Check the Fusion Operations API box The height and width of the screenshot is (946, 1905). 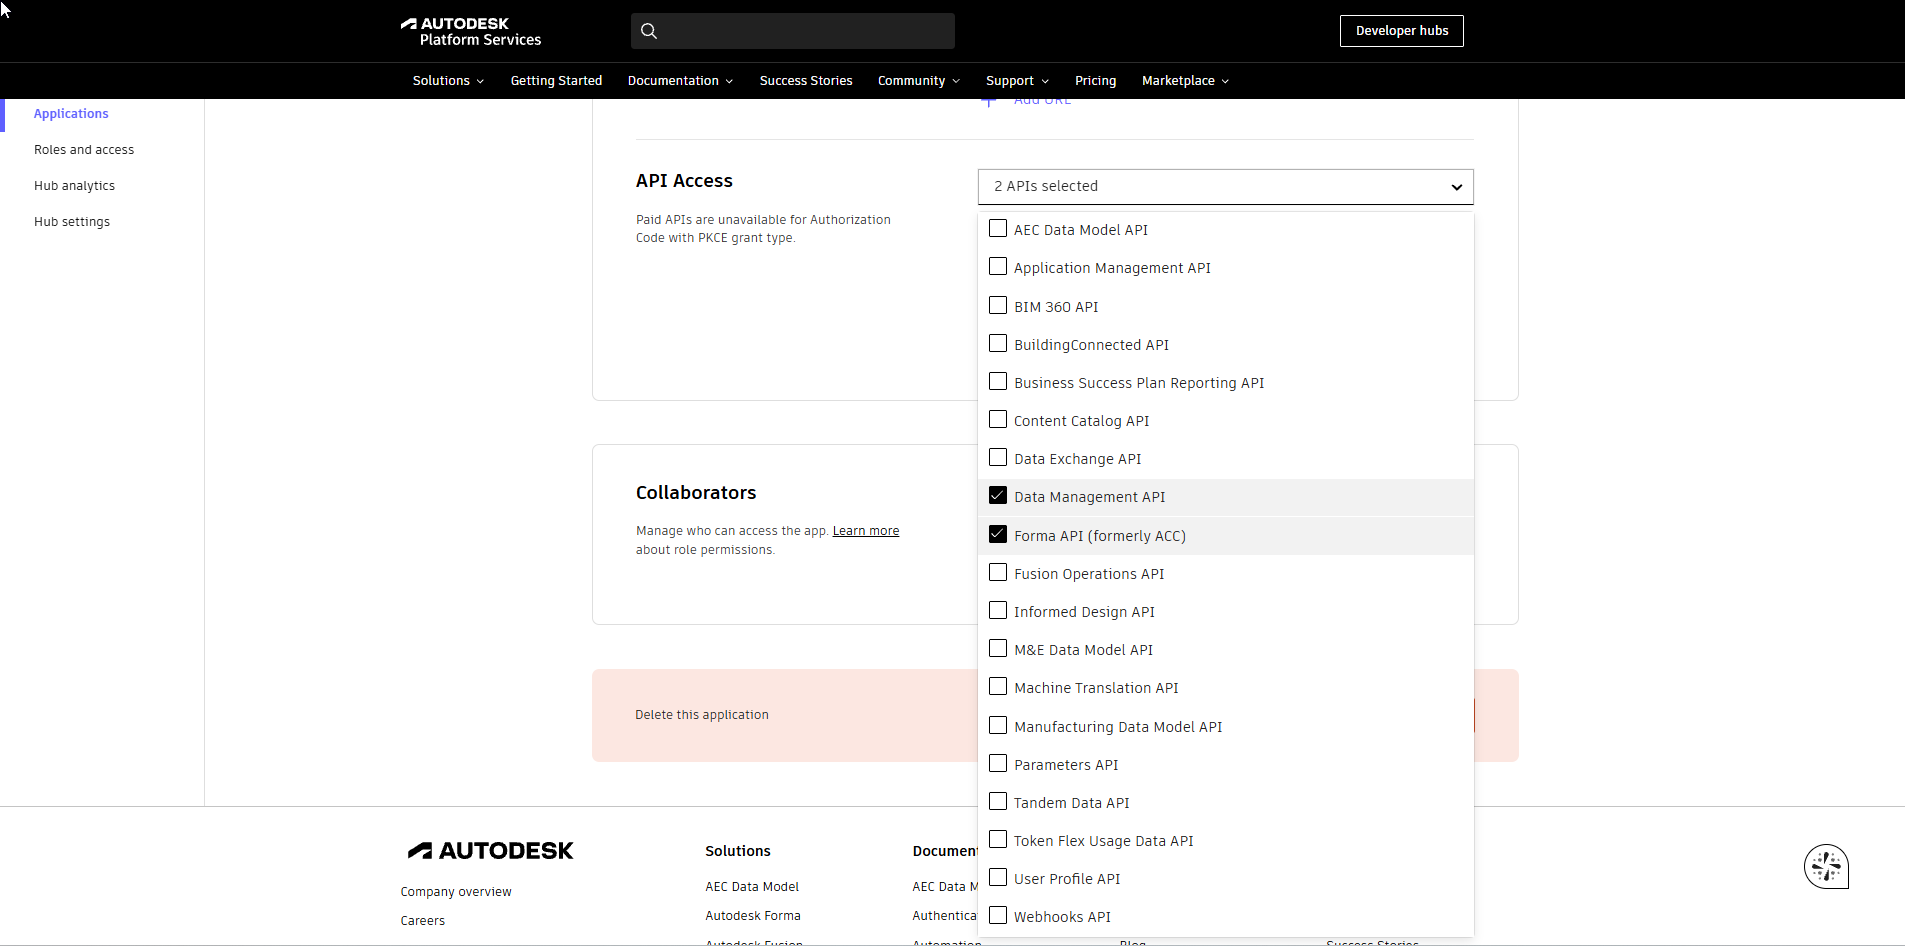998,573
